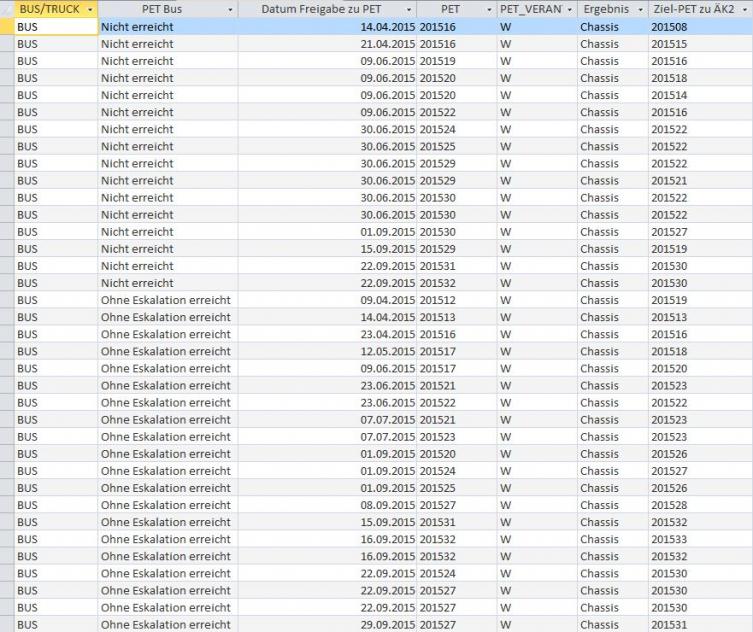
Task: Click the Ziel-PET value 201528
Action: point(669,505)
